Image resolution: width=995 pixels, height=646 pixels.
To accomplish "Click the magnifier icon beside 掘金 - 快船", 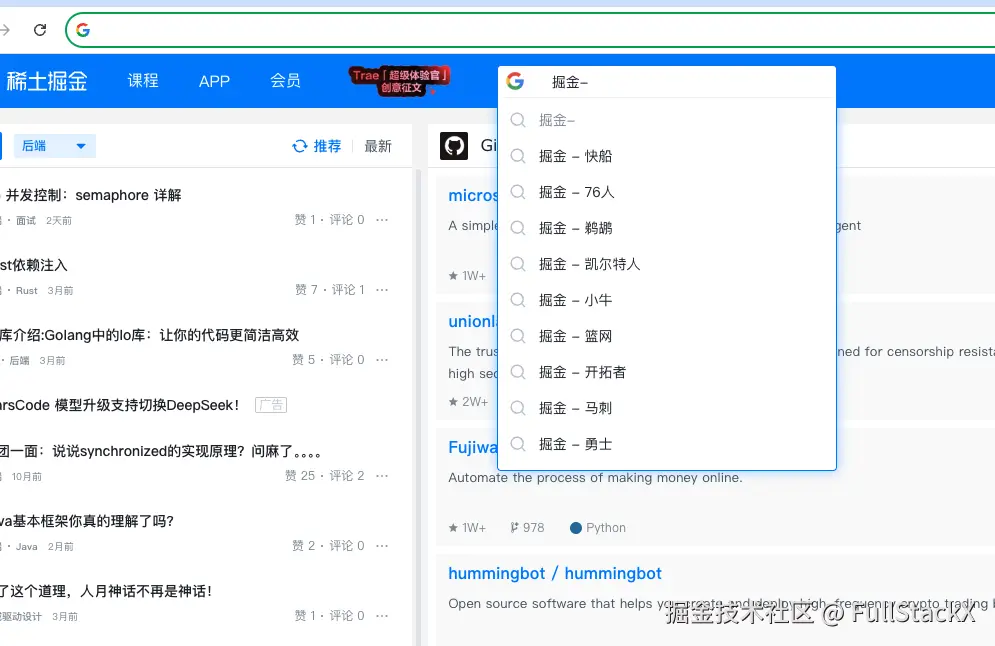I will [x=518, y=155].
